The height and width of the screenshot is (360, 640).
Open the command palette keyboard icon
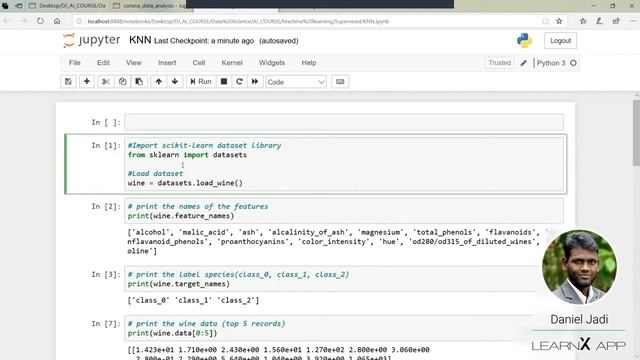[340, 82]
